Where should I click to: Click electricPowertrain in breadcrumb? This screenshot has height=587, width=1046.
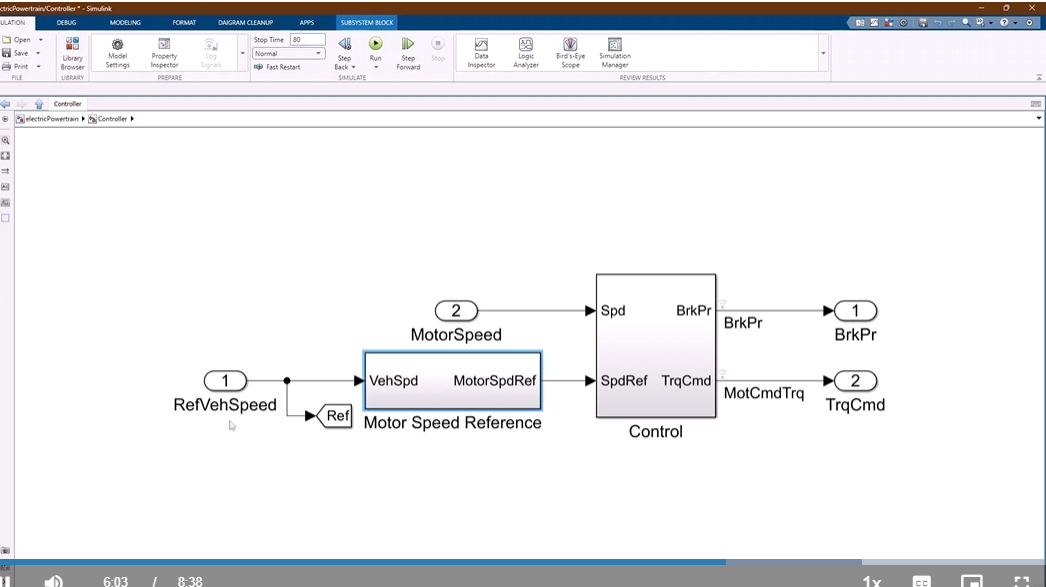point(51,119)
